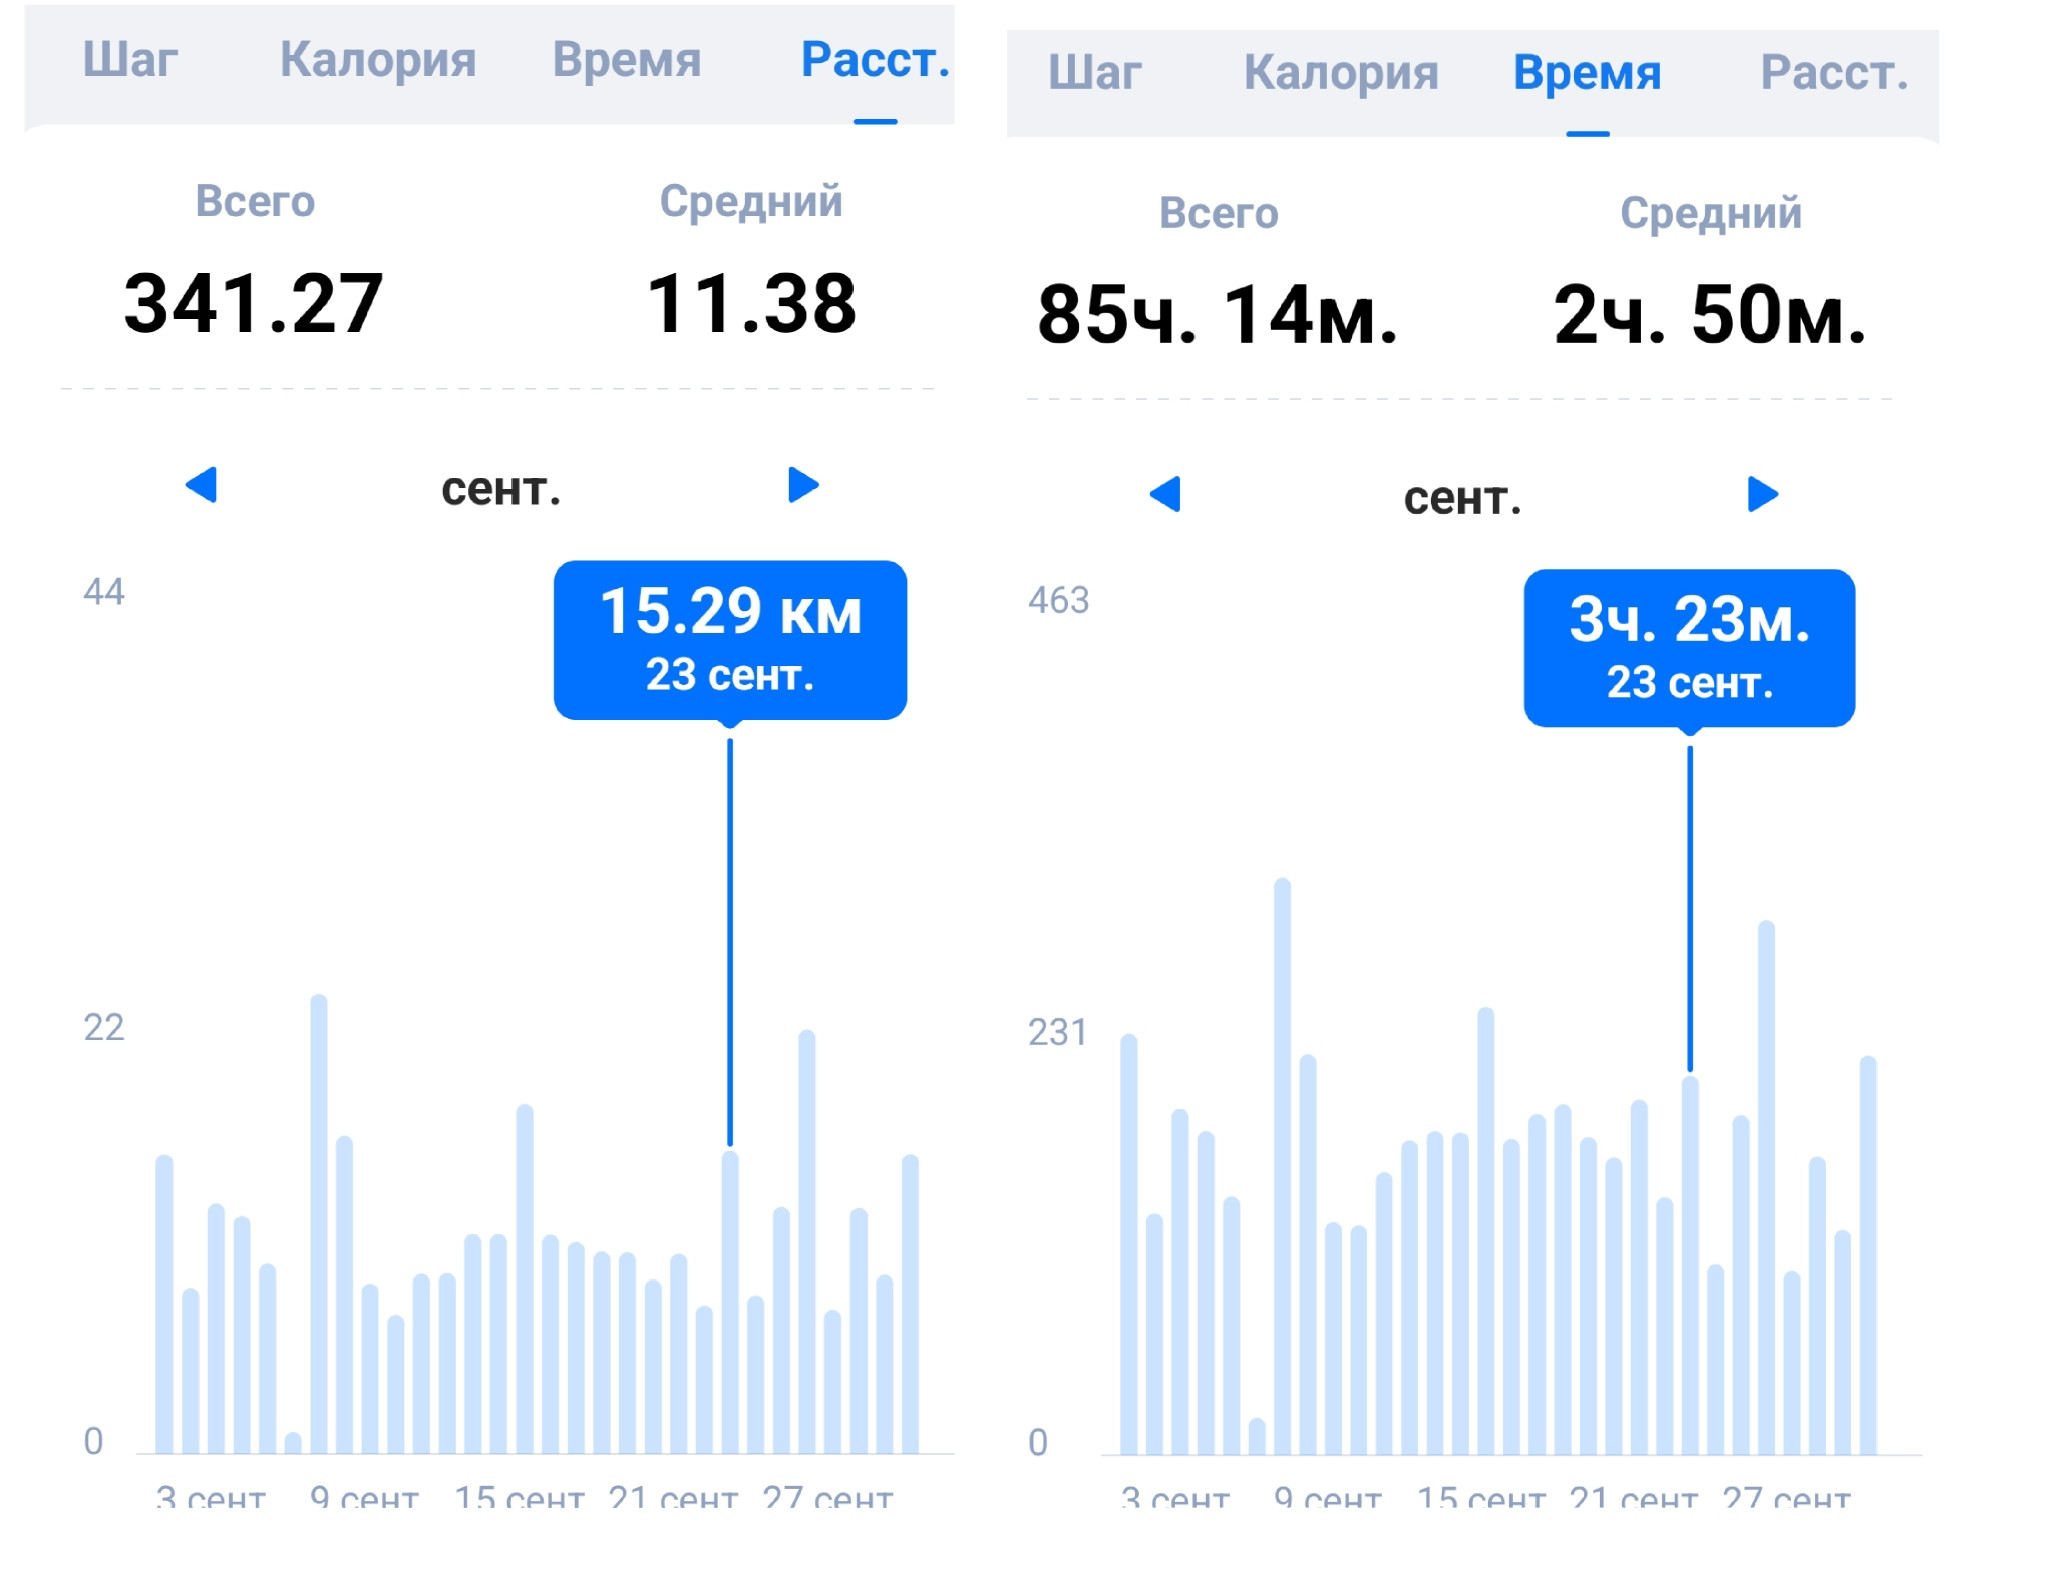
Task: Go to next month in distance chart
Action: tap(803, 485)
